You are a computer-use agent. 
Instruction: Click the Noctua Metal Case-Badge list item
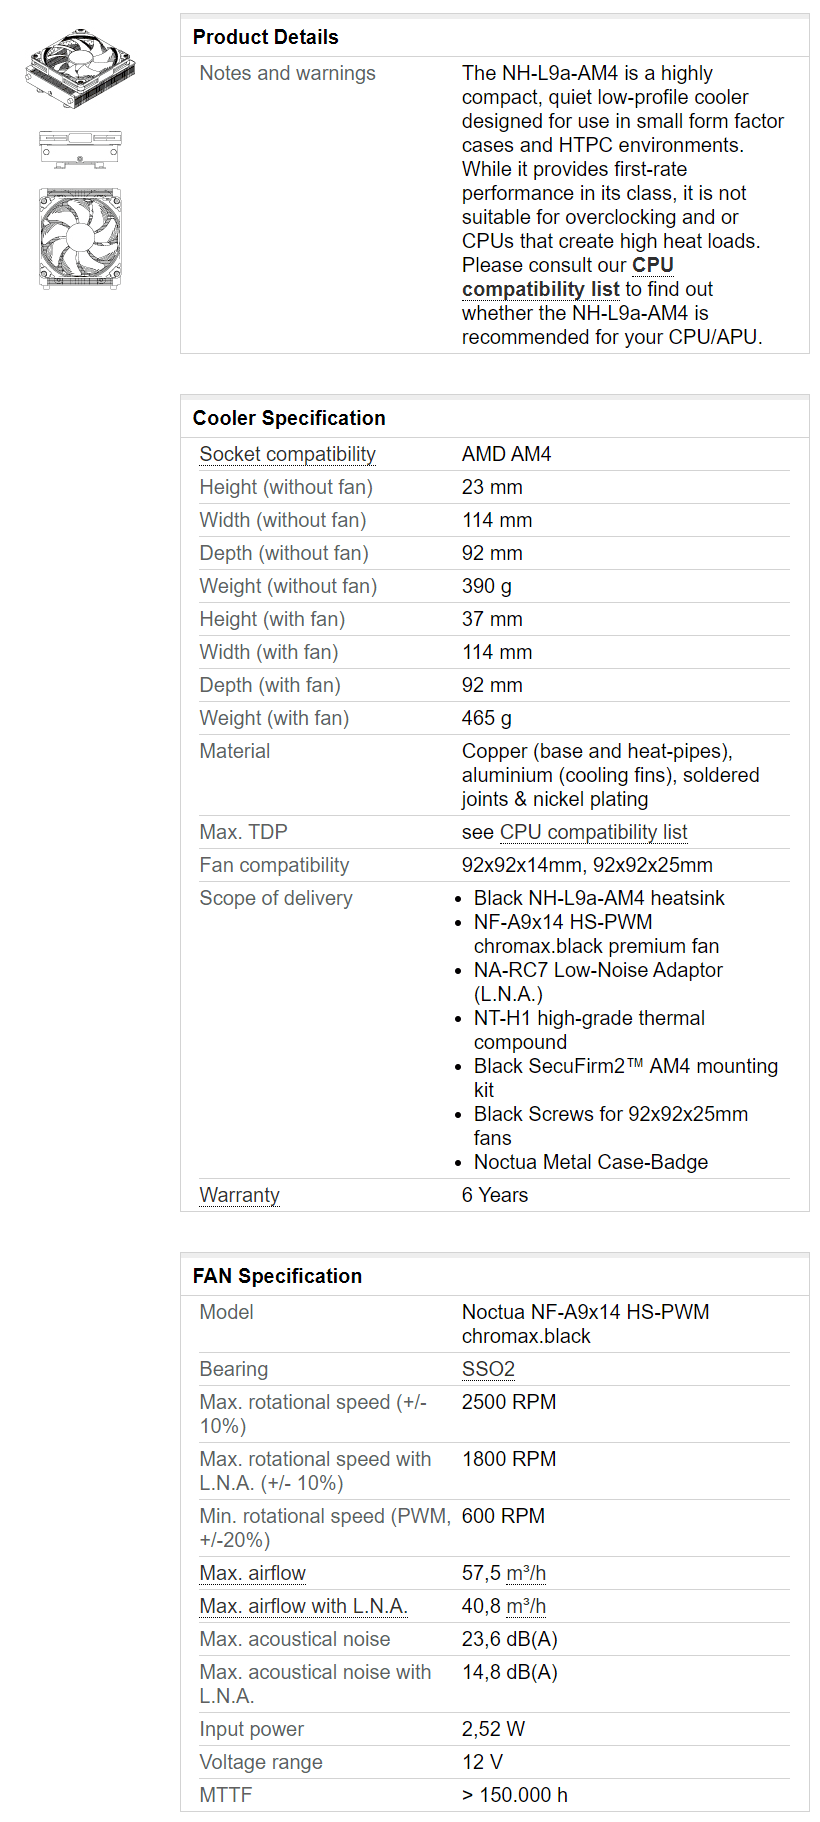pyautogui.click(x=591, y=1162)
